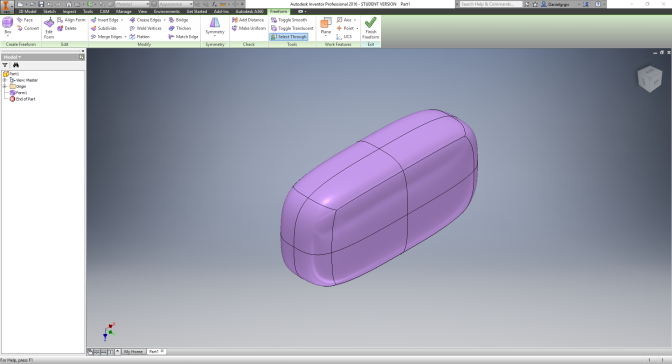Click the help question mark icon
672x364 pixels.
598,4
